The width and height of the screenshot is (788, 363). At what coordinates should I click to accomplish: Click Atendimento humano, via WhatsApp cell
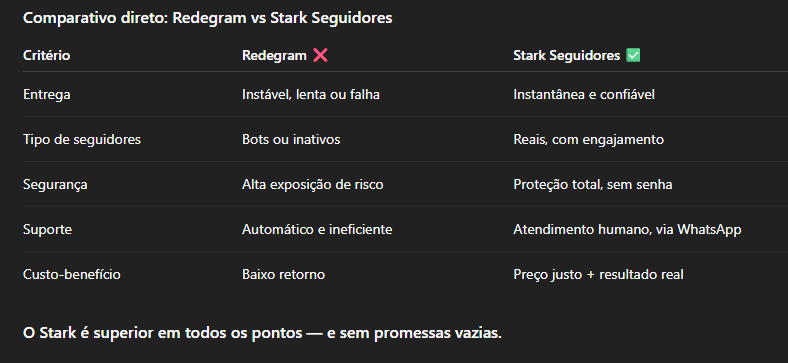pos(627,230)
